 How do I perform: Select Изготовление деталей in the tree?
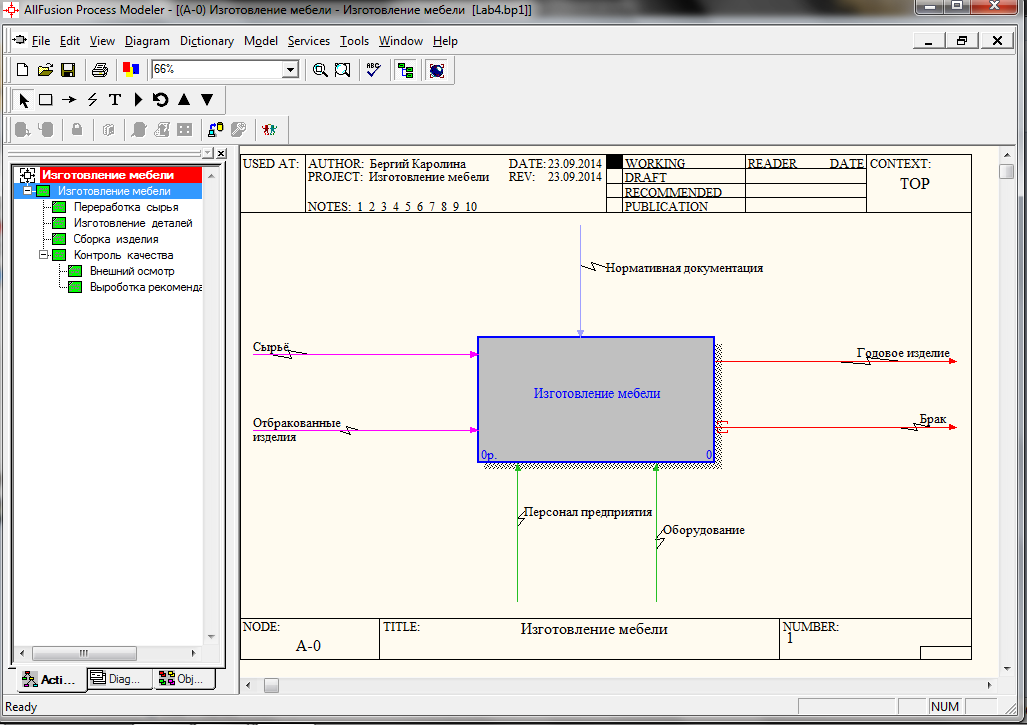(x=133, y=223)
